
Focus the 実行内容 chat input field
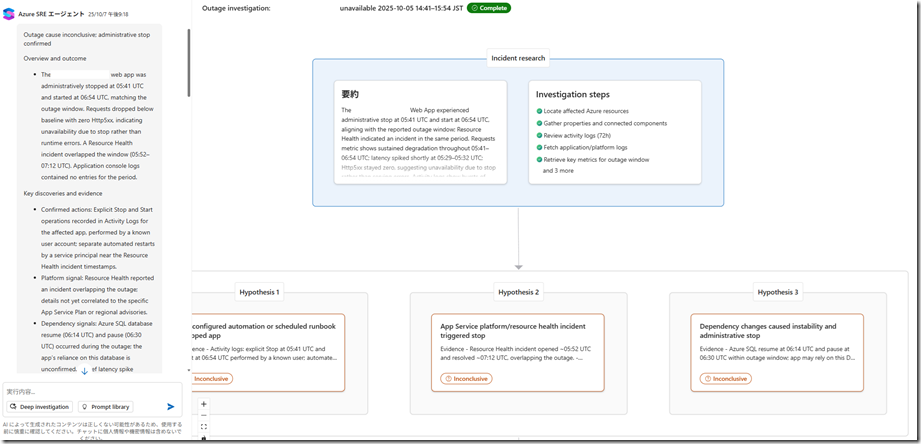pos(85,391)
